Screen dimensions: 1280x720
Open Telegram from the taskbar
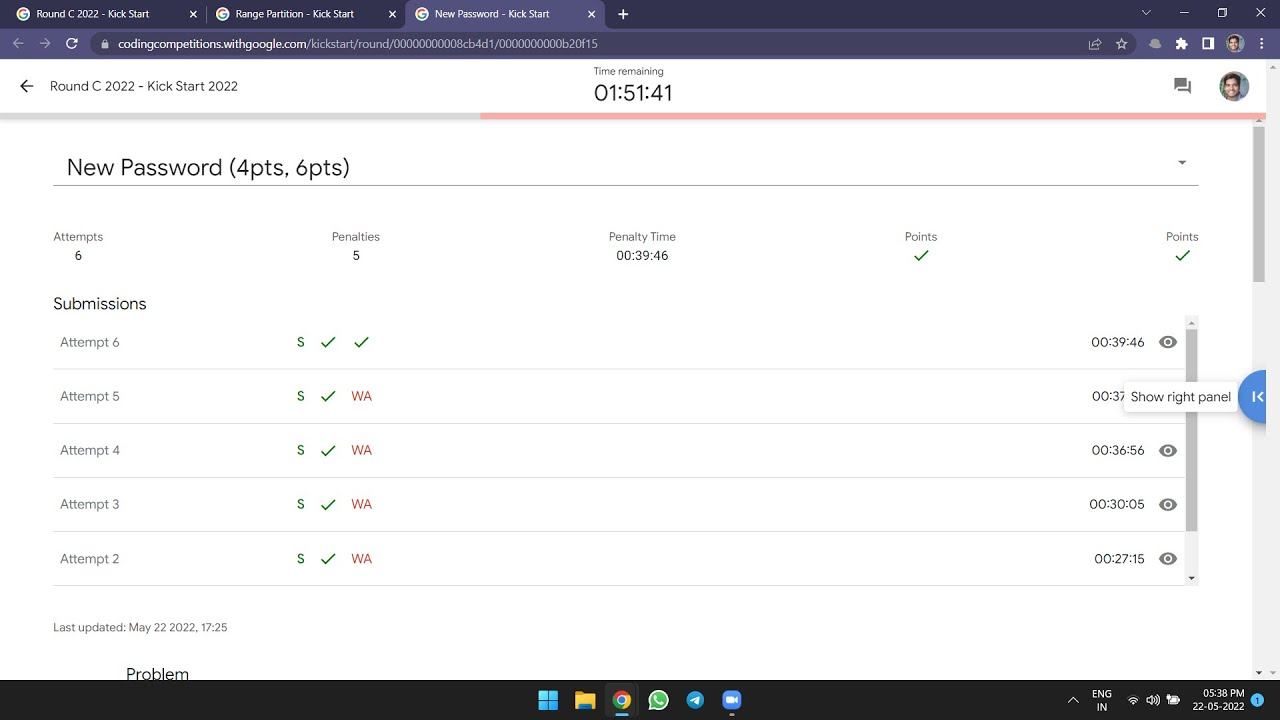click(695, 700)
